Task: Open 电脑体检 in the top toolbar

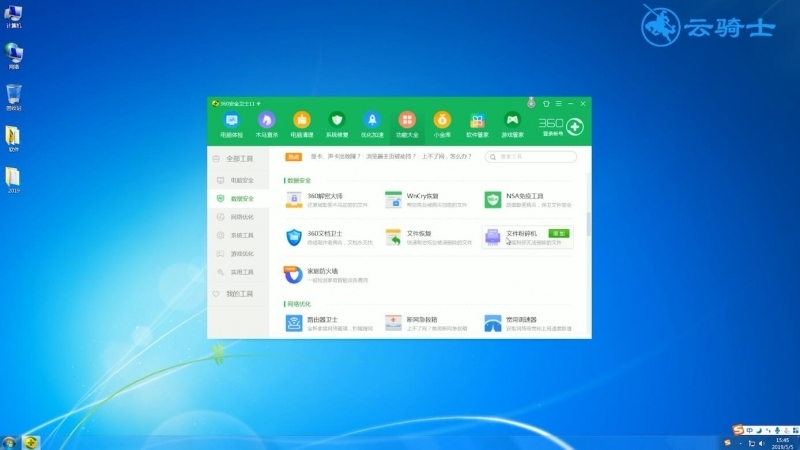Action: point(231,125)
